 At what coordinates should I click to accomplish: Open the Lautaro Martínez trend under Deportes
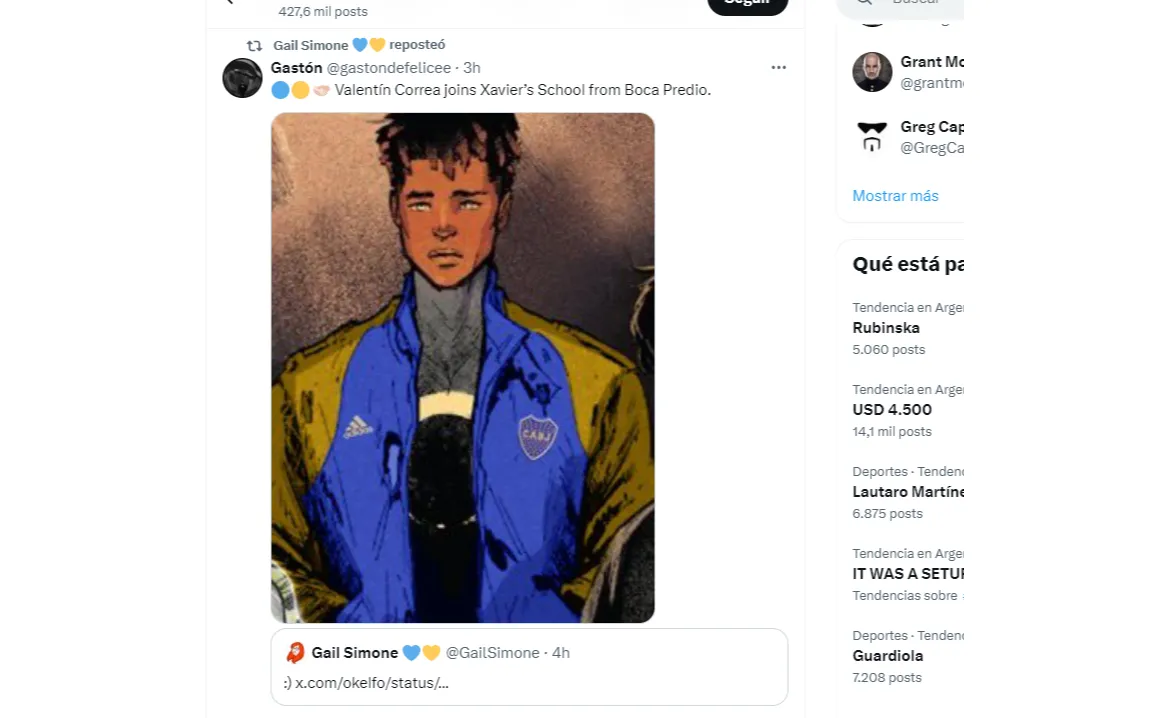click(908, 491)
